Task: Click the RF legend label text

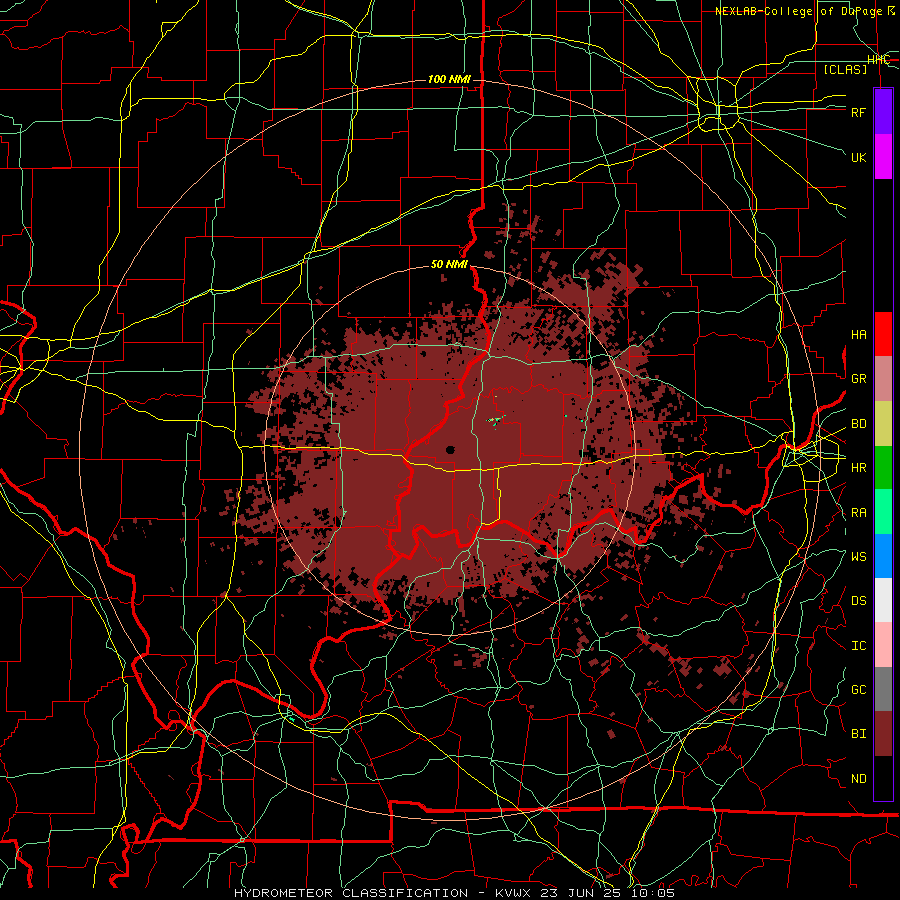Action: pos(858,112)
